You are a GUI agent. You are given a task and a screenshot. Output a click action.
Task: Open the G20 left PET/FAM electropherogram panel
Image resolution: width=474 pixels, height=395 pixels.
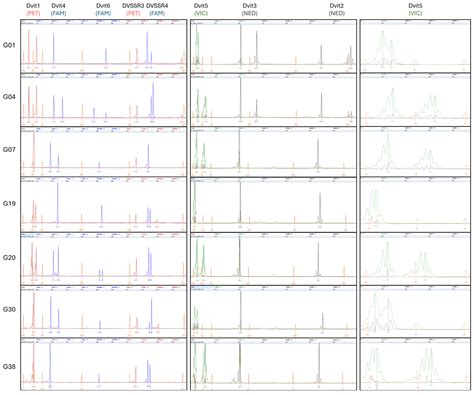[103, 259]
